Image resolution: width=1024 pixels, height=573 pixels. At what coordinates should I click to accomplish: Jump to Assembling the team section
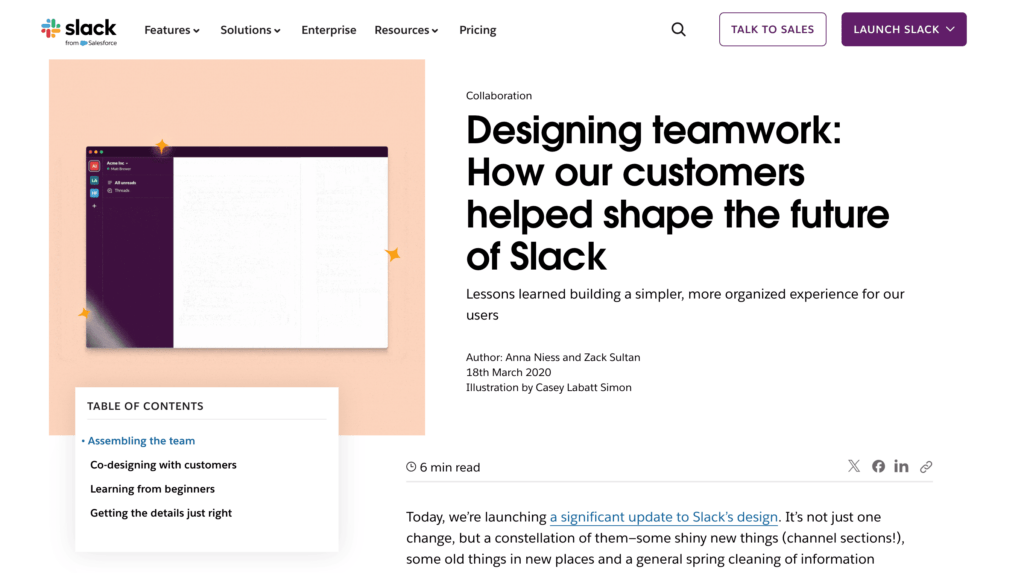[x=141, y=441]
